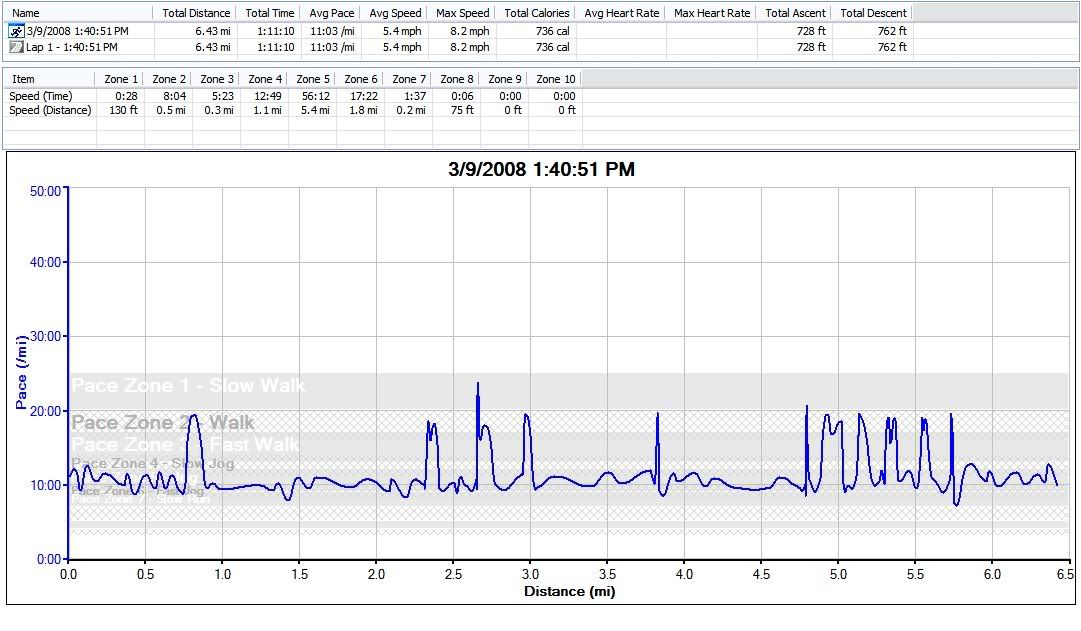The height and width of the screenshot is (631, 1081).
Task: Click the Pace (/mi) axis label
Action: 21,374
